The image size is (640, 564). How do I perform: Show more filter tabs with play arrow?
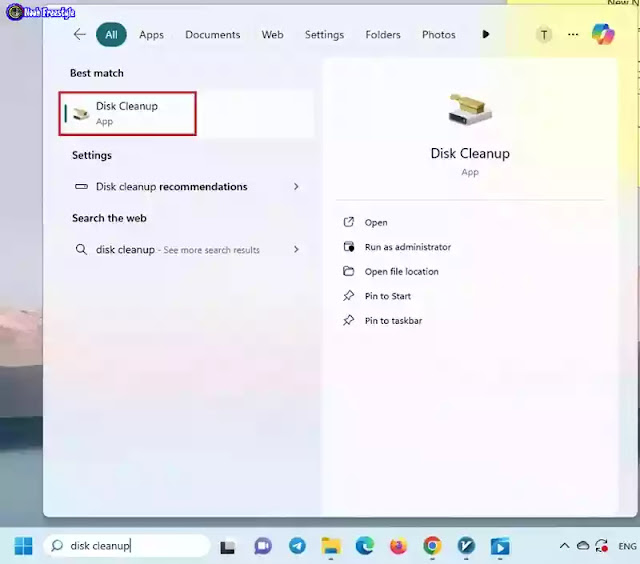(486, 34)
